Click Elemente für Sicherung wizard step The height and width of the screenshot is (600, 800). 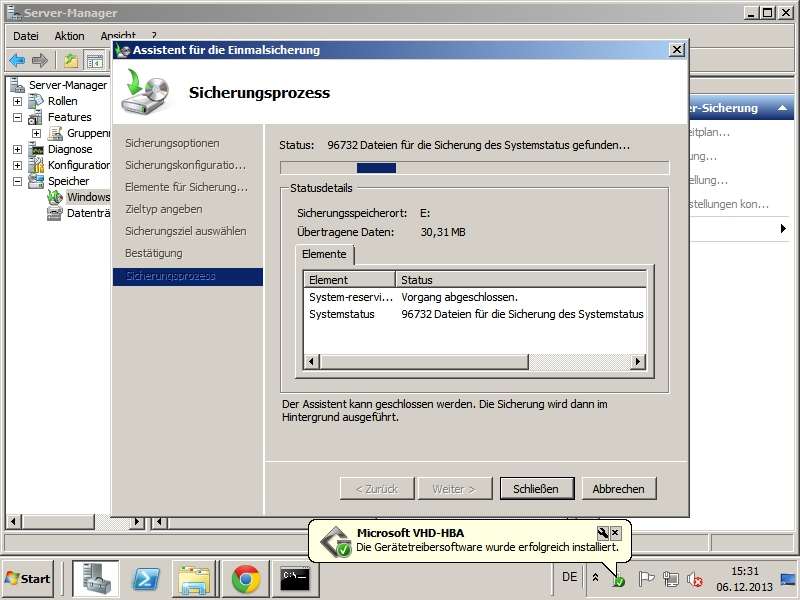click(x=186, y=187)
